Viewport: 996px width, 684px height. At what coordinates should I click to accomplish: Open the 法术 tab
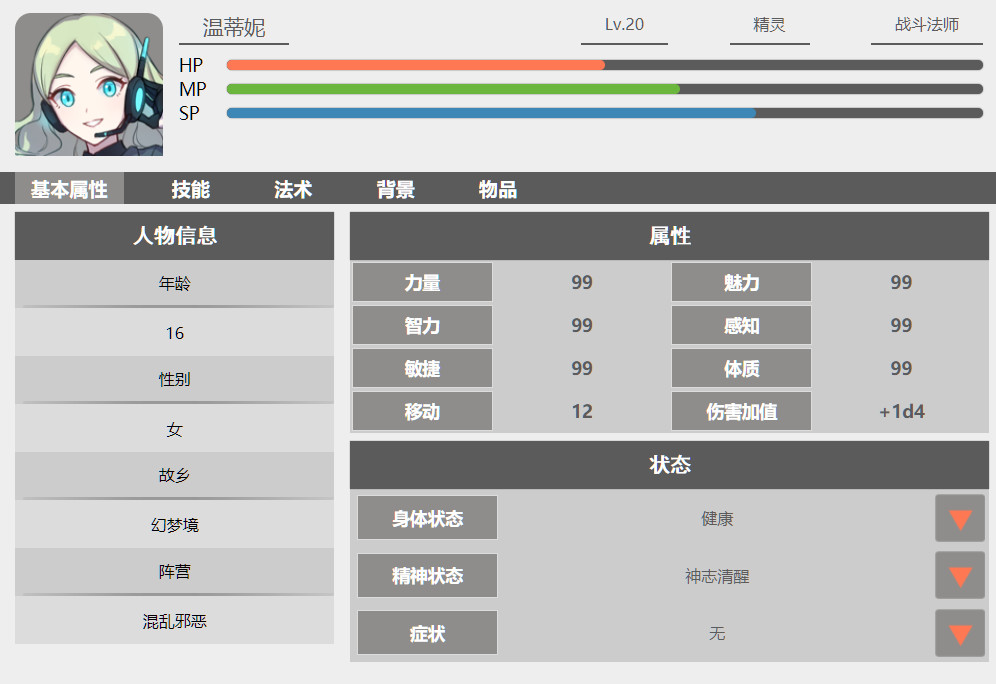(x=293, y=189)
